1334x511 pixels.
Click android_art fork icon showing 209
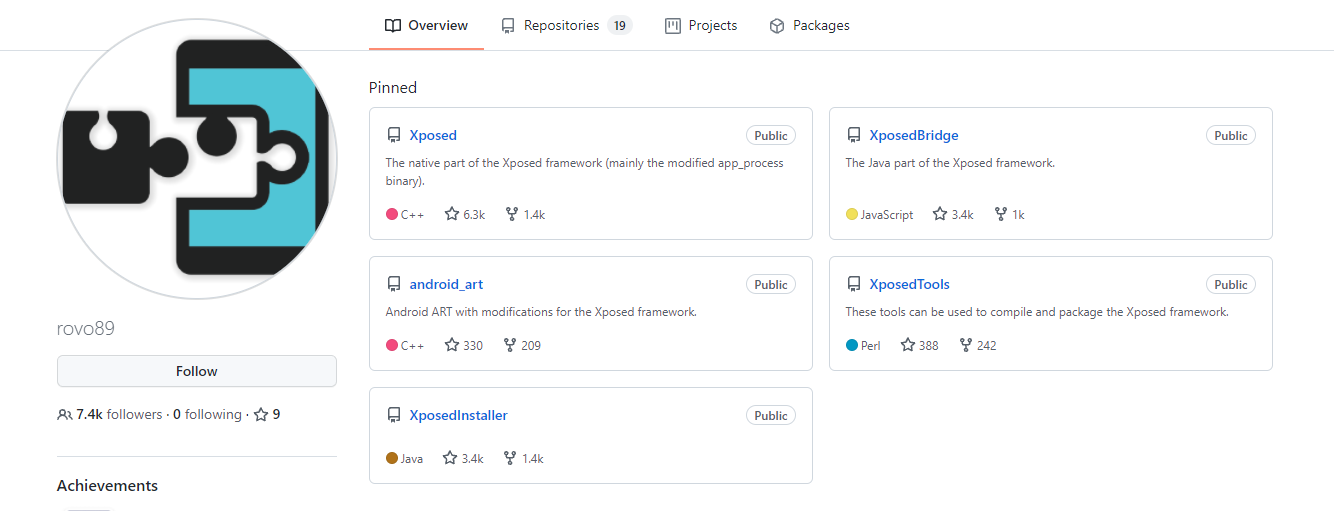510,345
